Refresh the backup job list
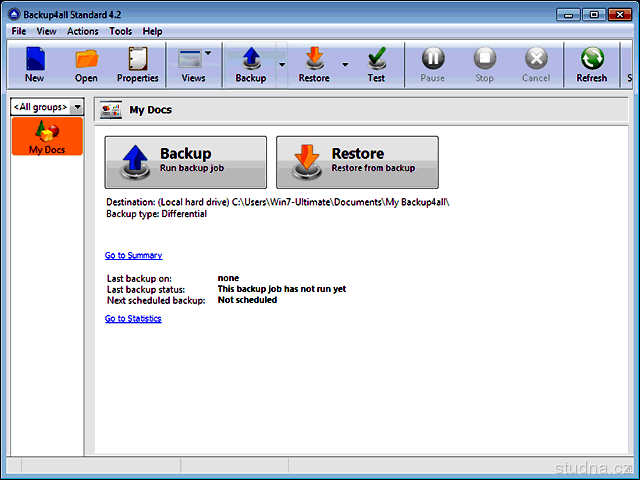This screenshot has height=480, width=640. [x=591, y=63]
